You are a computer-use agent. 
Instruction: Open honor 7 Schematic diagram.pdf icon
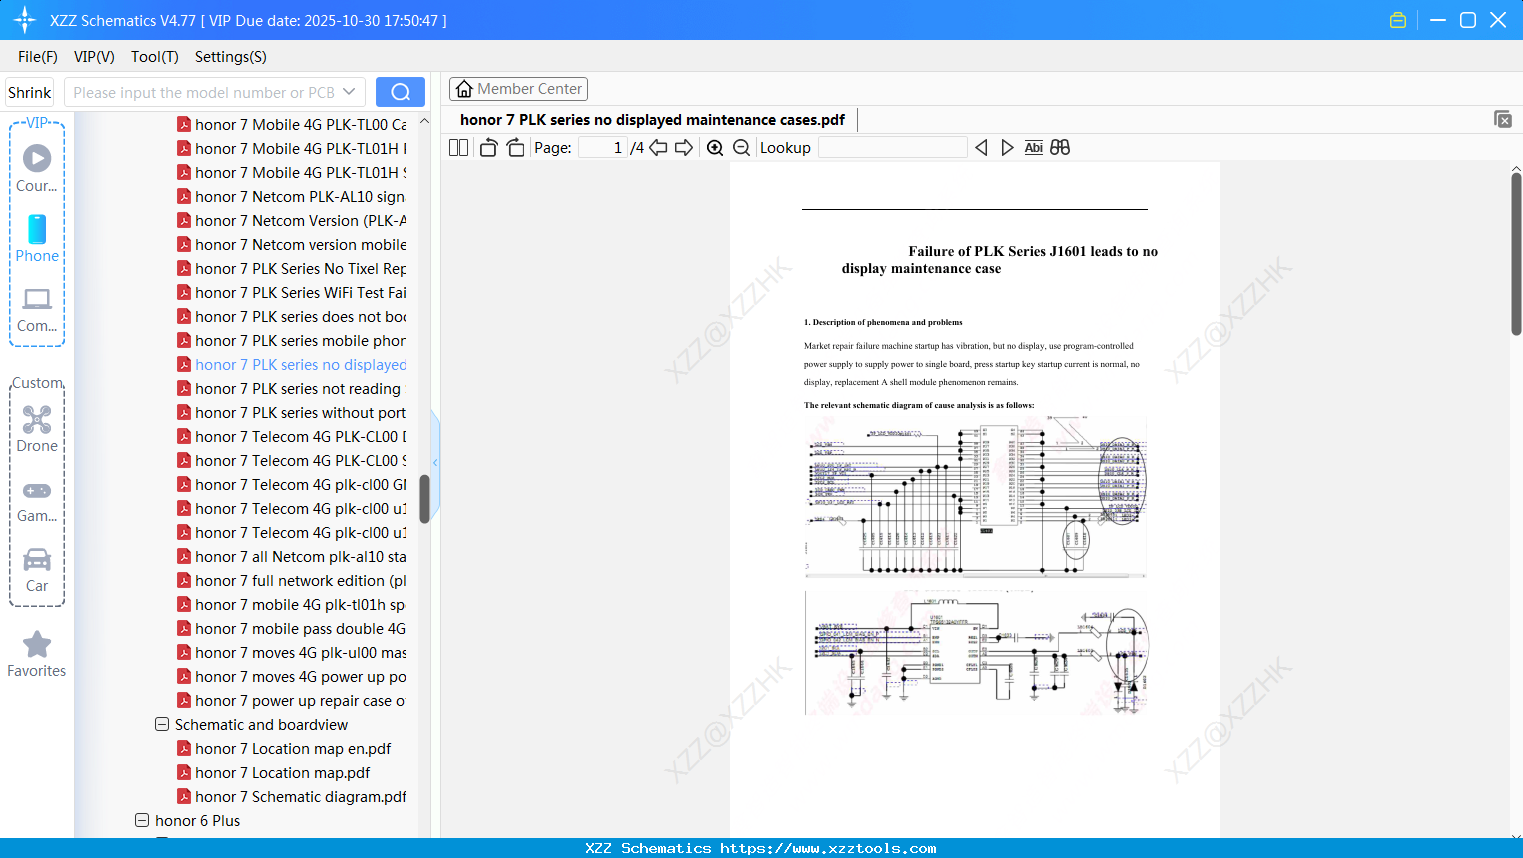point(184,797)
